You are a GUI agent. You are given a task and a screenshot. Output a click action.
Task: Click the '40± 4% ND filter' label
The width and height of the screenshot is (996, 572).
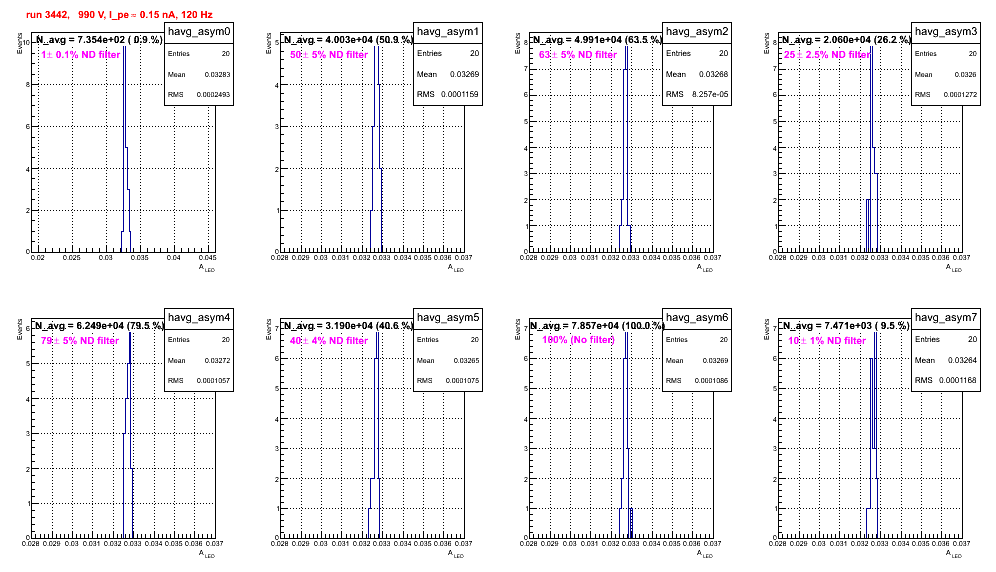click(x=329, y=341)
